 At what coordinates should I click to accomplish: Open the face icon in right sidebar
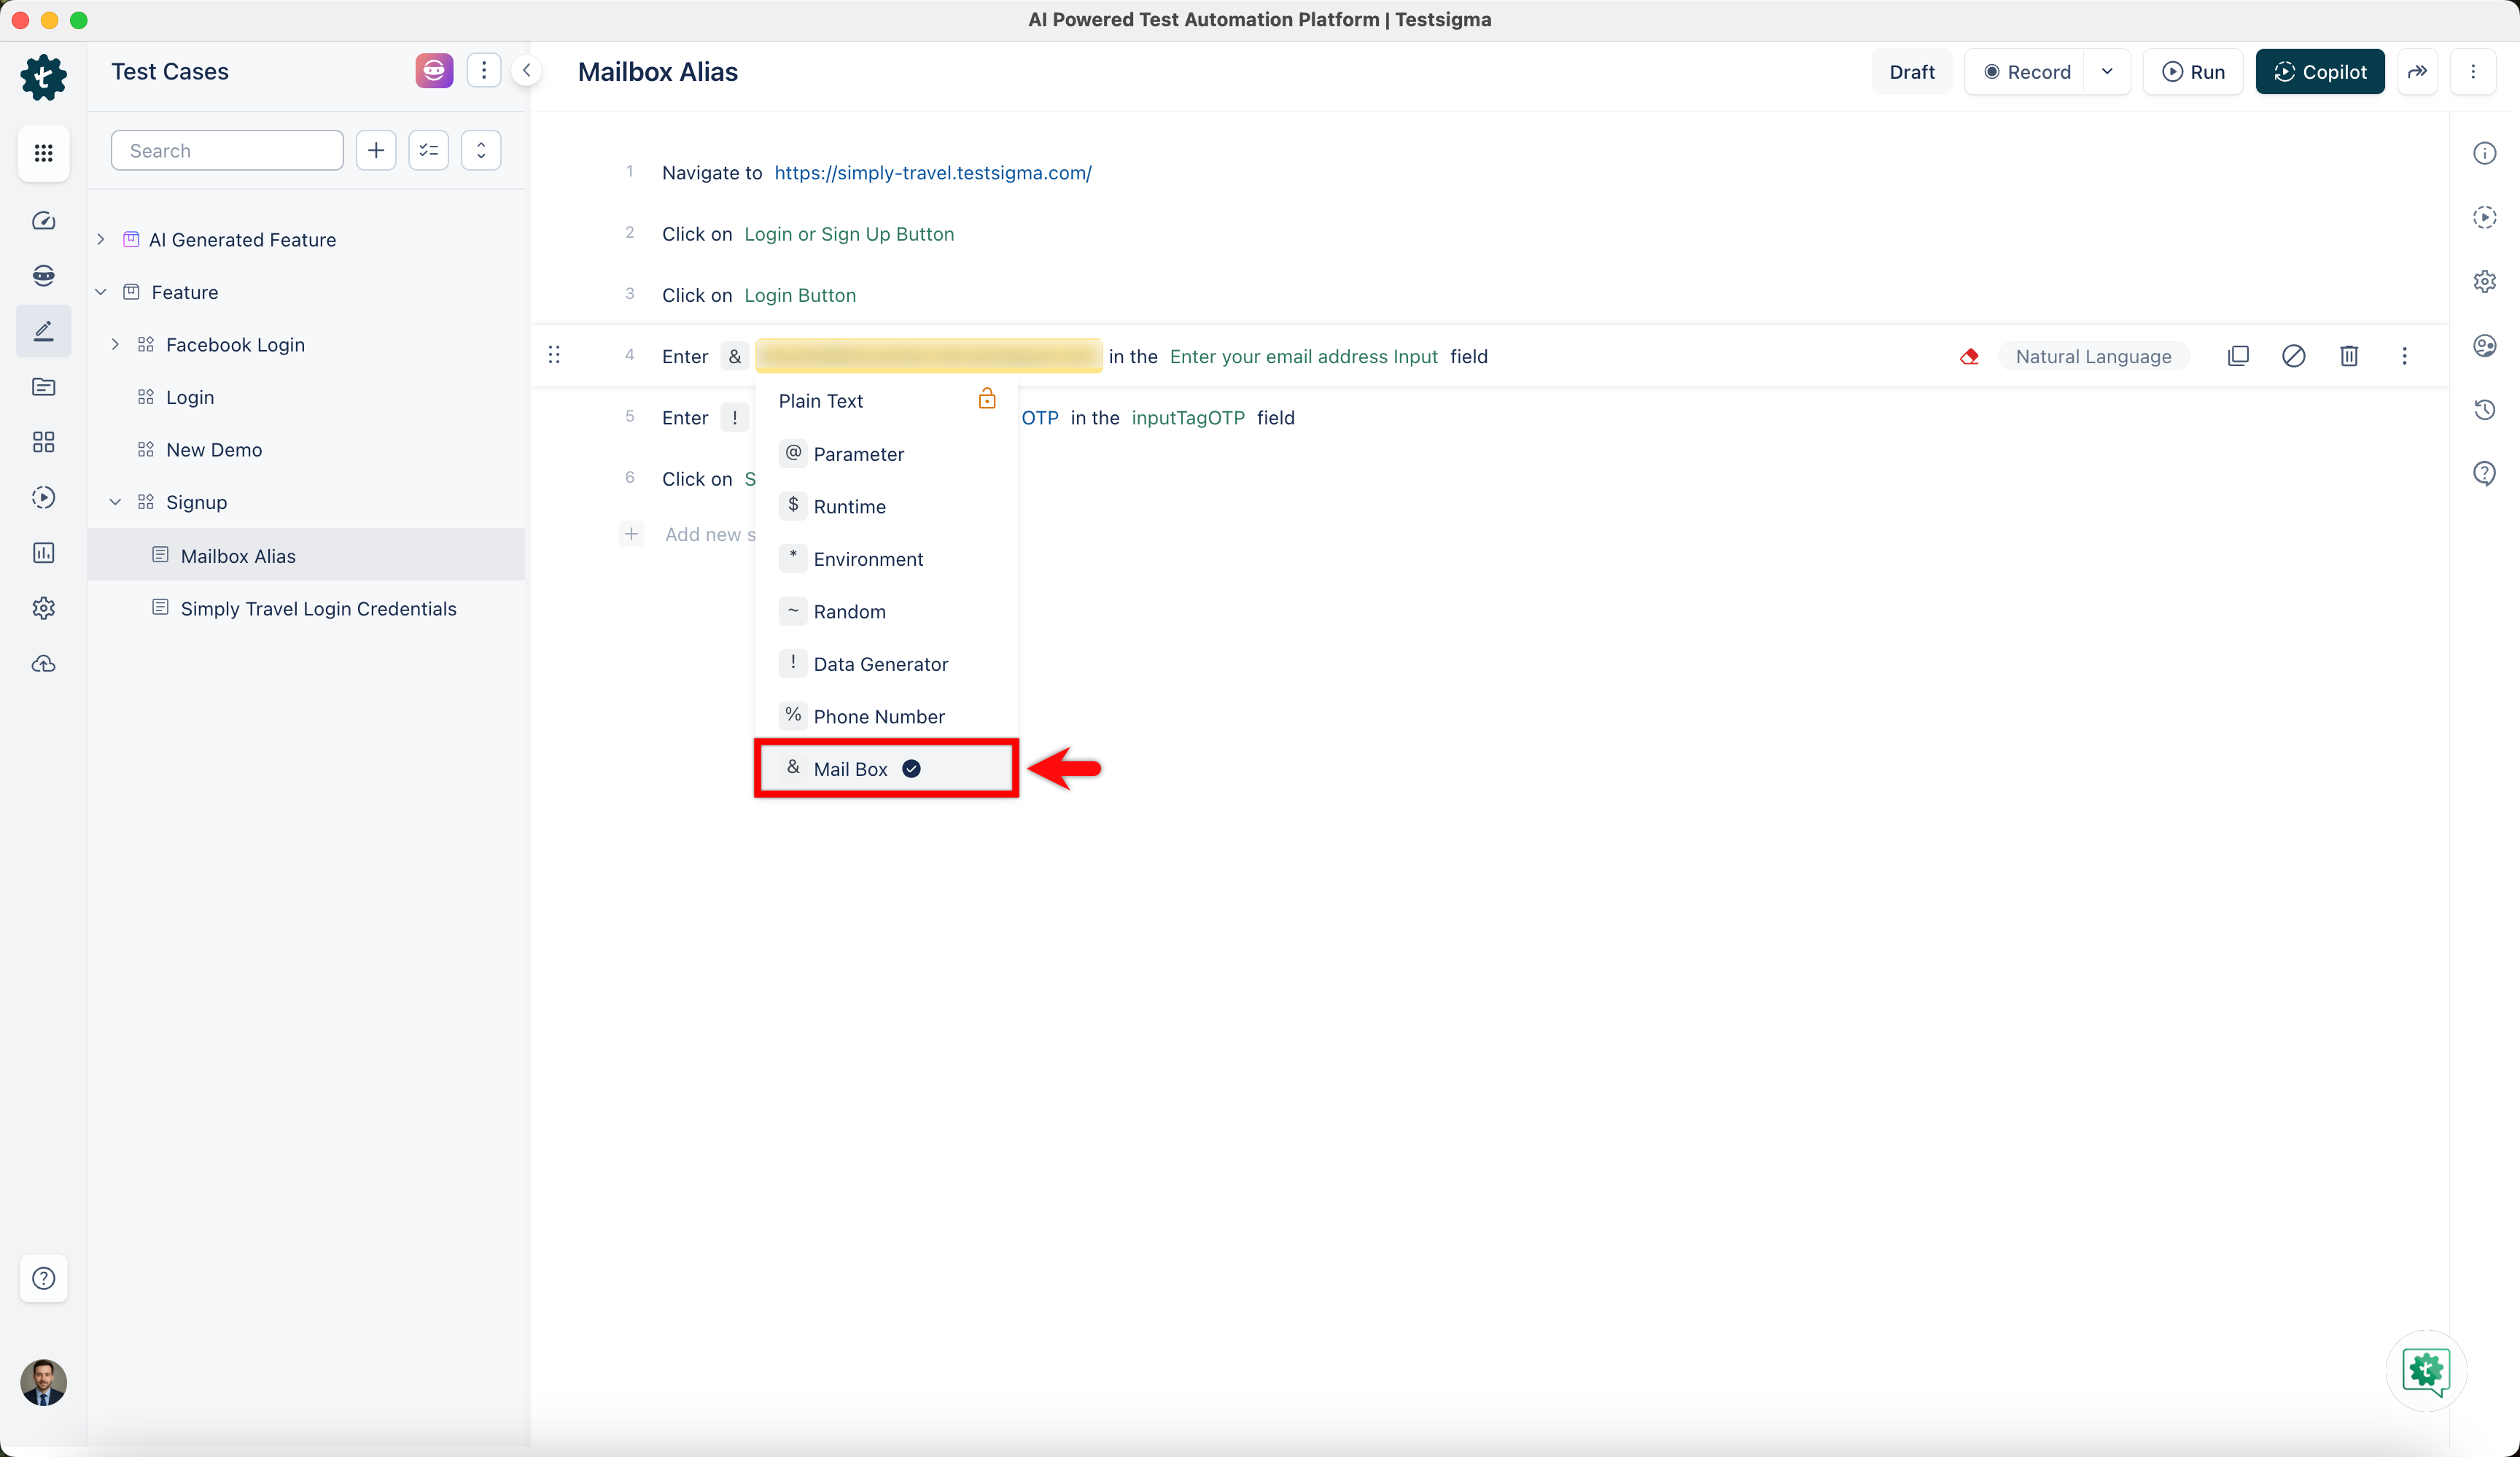coord(2484,346)
